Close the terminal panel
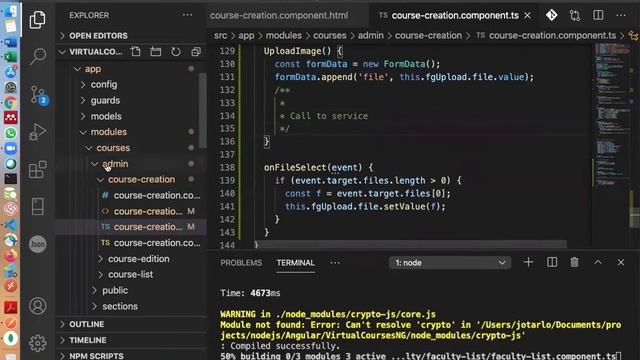This screenshot has height=360, width=640. tap(621, 262)
